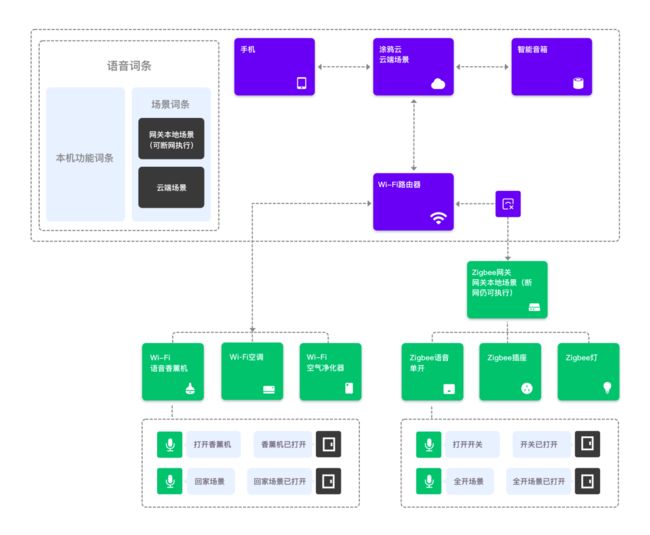Select the Wi-Fi 空气净化器 card title
This screenshot has height=535, width=650.
325,362
